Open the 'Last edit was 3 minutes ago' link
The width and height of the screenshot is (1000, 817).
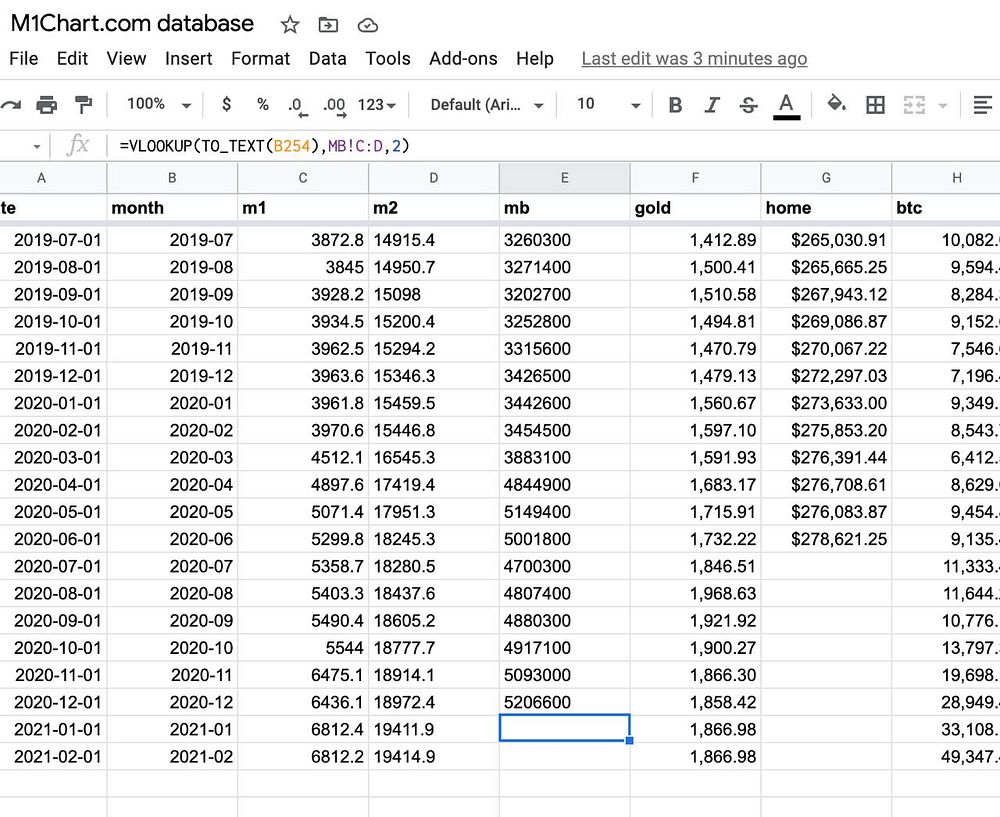point(694,59)
